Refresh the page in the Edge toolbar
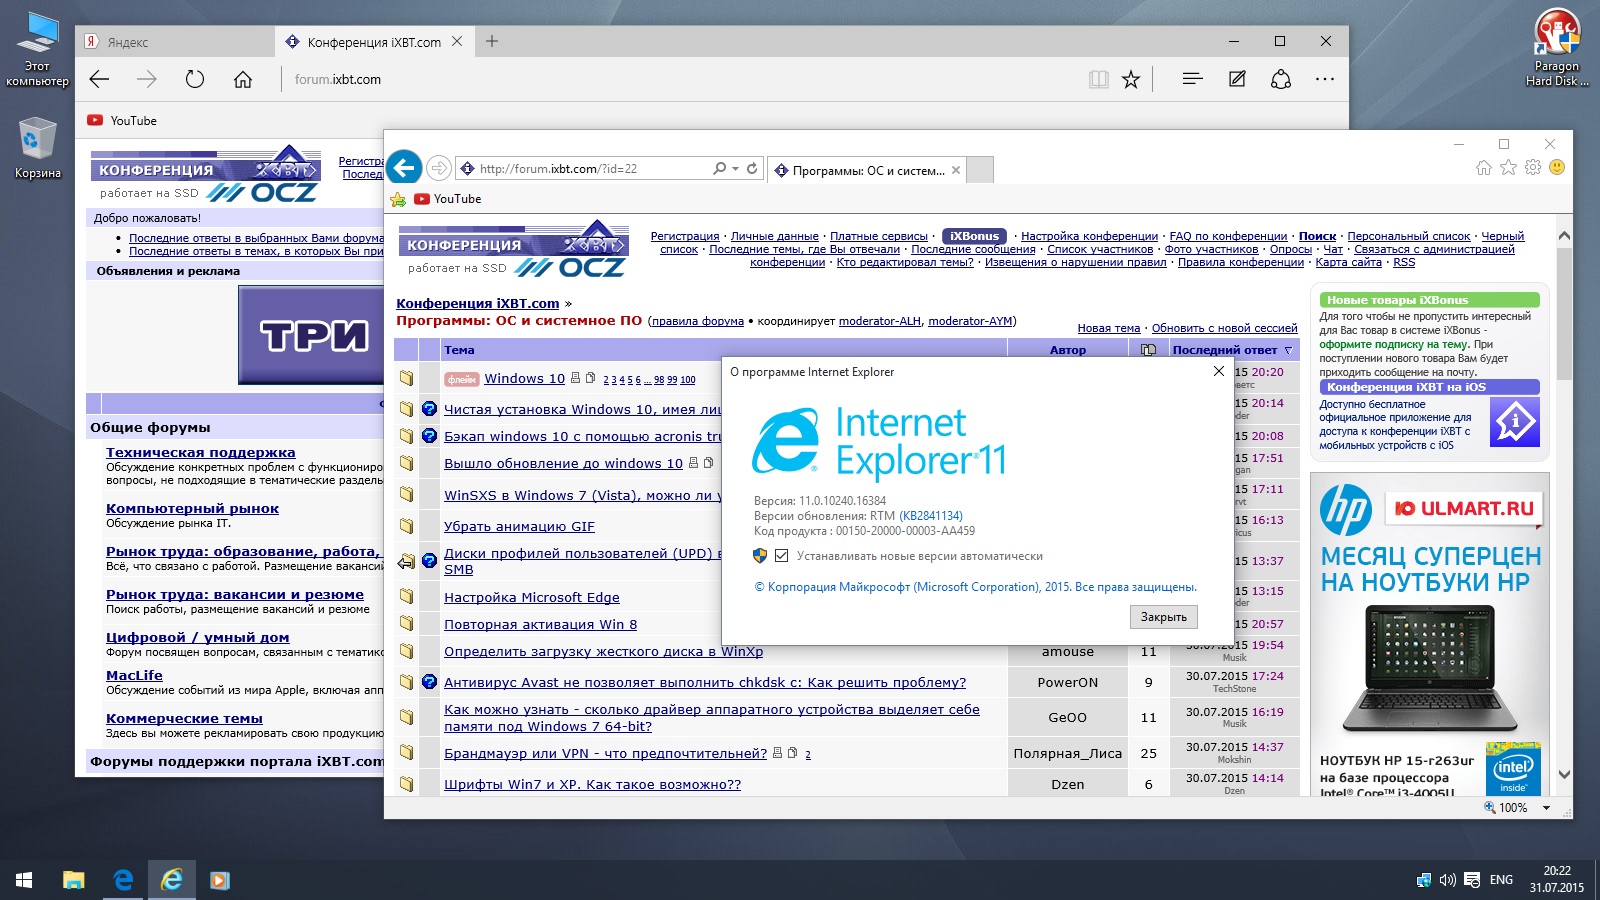The image size is (1600, 900). pyautogui.click(x=195, y=79)
